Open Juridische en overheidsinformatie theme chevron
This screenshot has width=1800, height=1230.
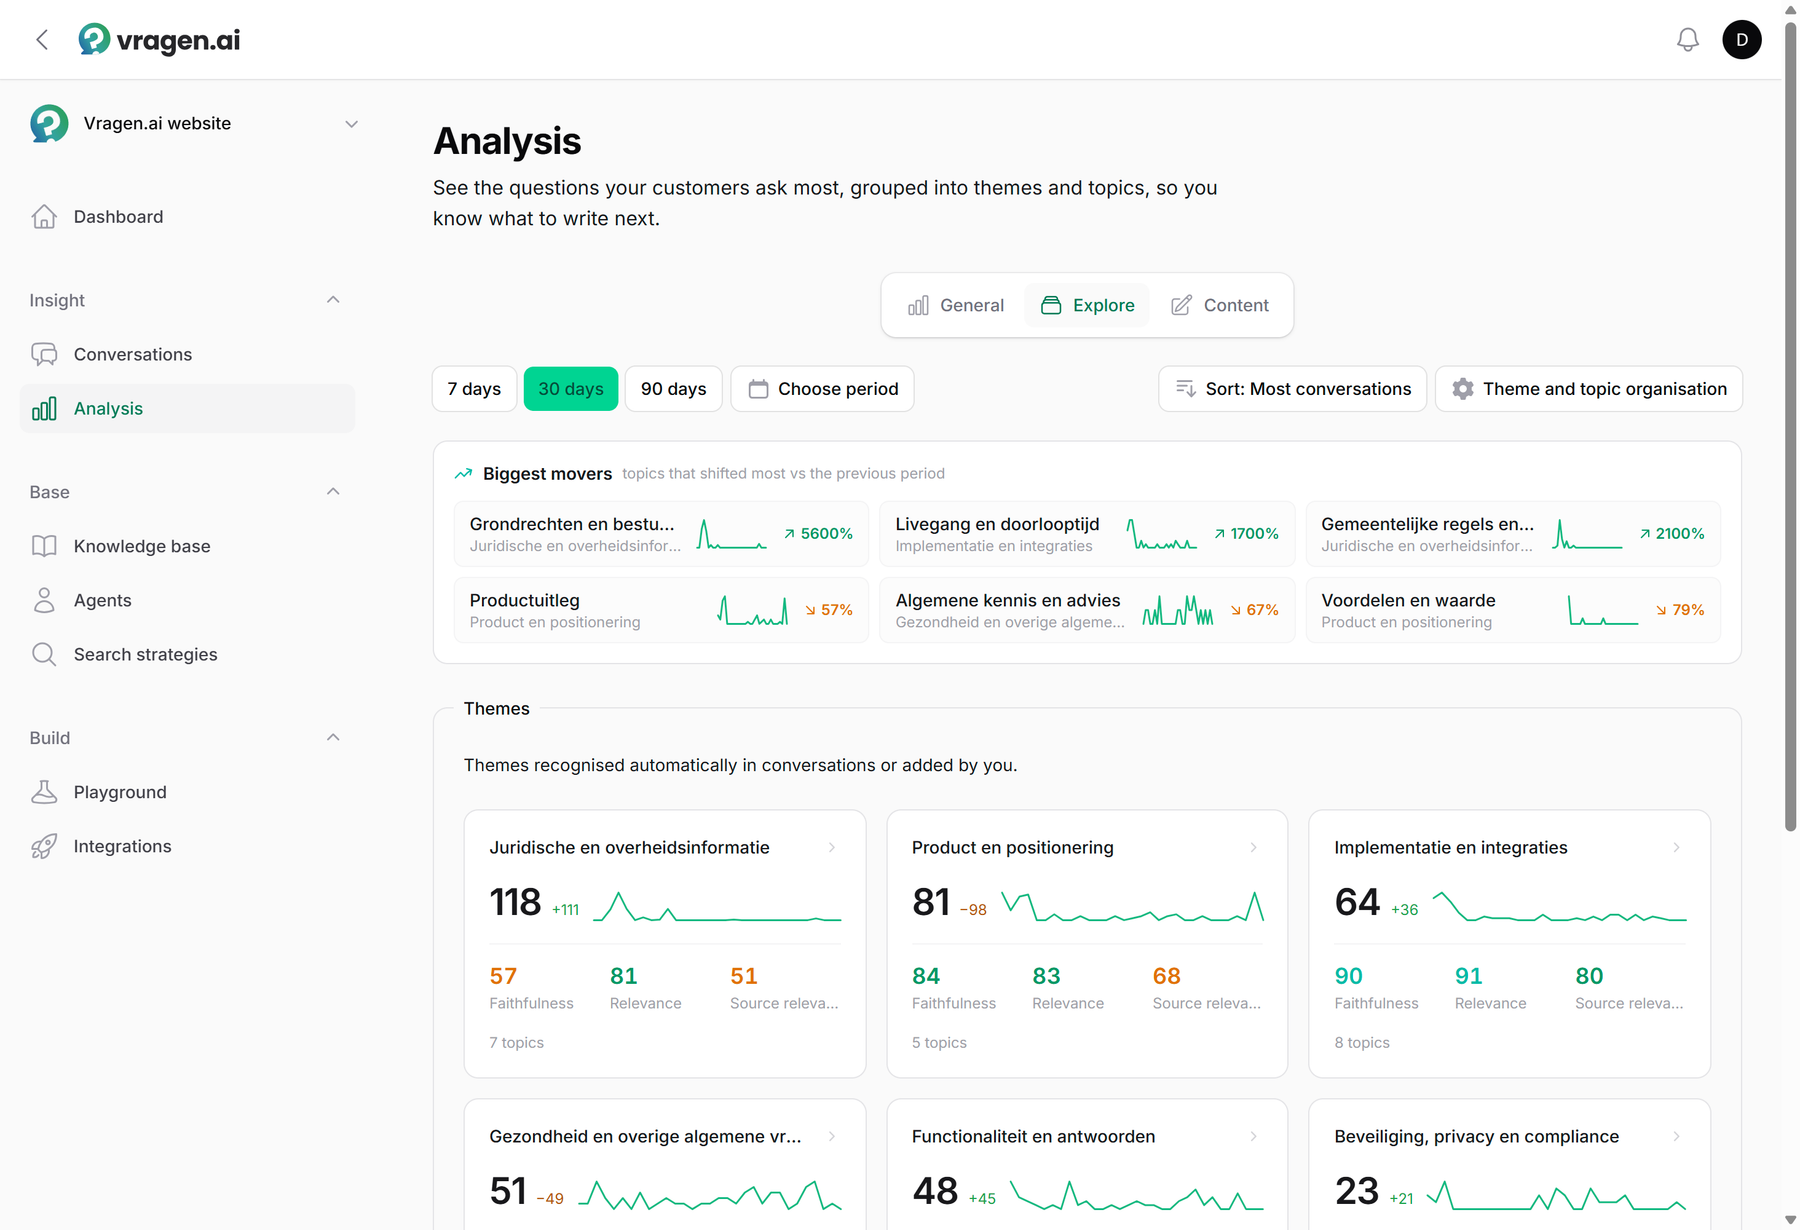point(832,848)
